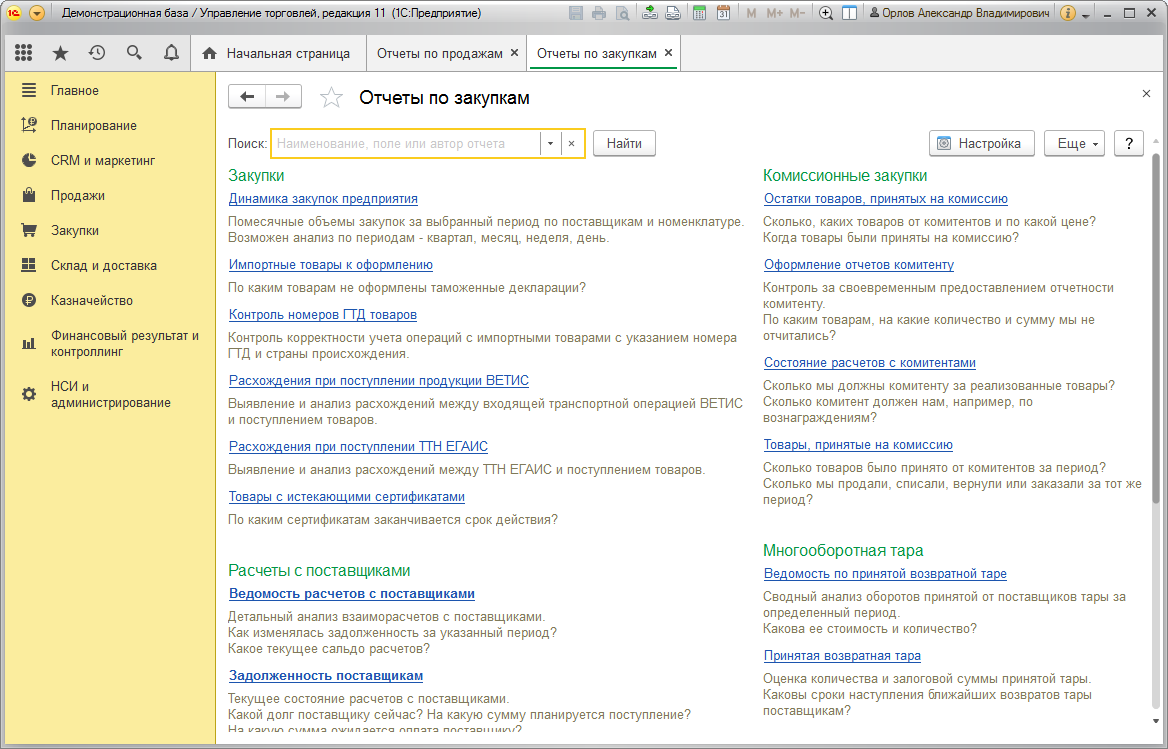This screenshot has height=749, width=1168.
Task: Expand the arrow beside the info icon
Action: (1086, 14)
